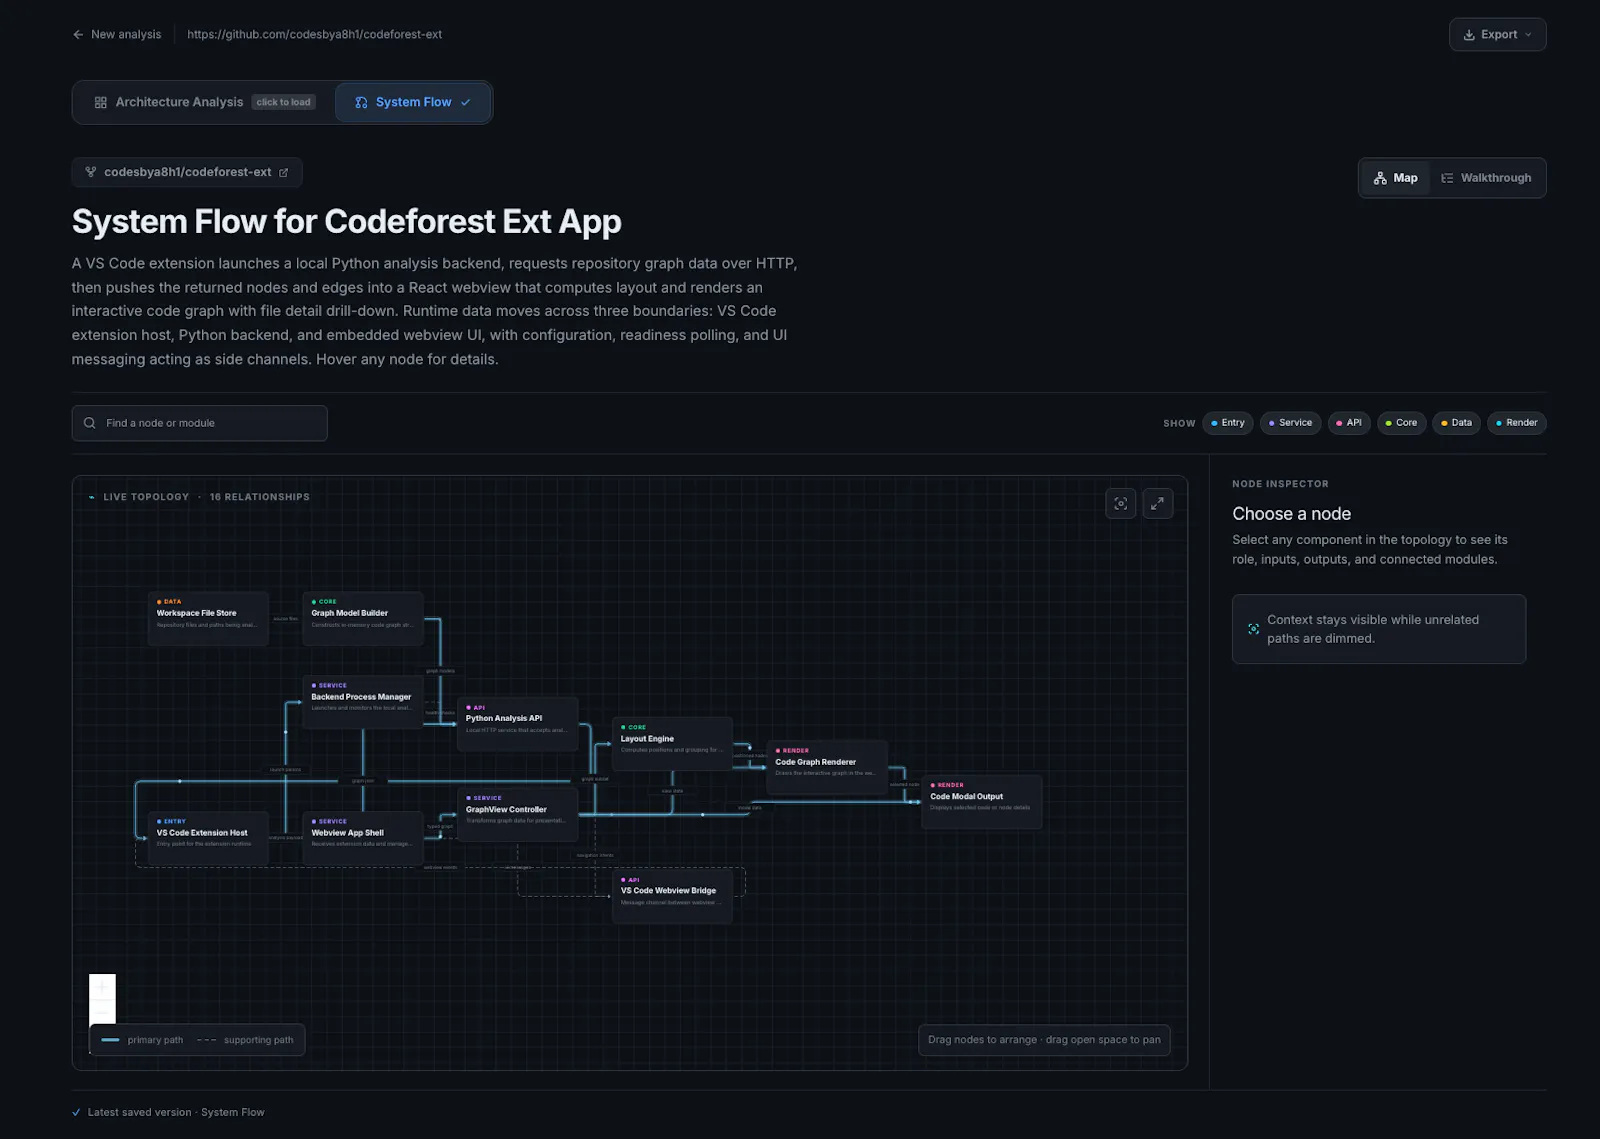Viewport: 1600px width, 1139px height.
Task: Click the branch icon in repository chip
Action: (x=91, y=172)
